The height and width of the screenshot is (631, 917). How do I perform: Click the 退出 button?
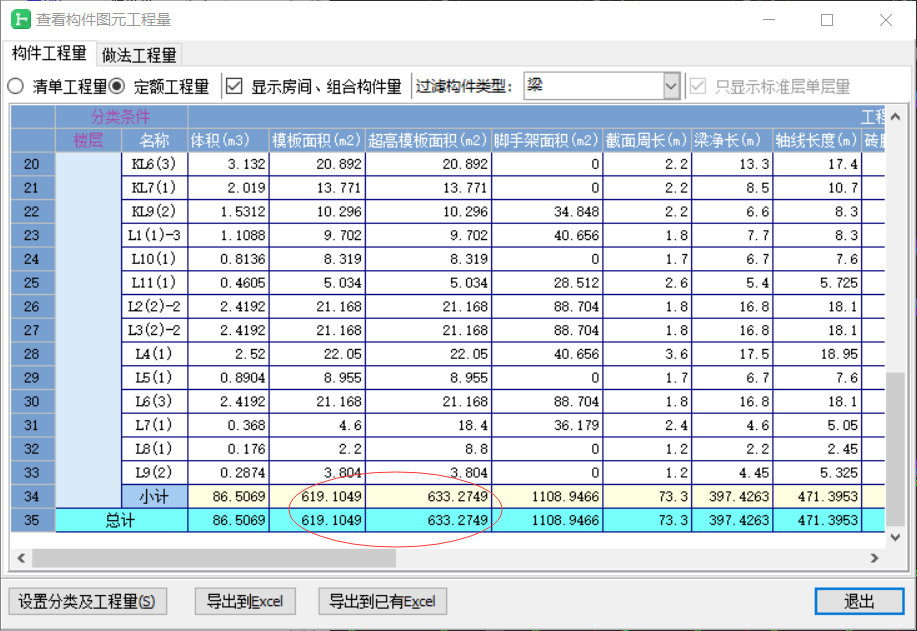[859, 601]
